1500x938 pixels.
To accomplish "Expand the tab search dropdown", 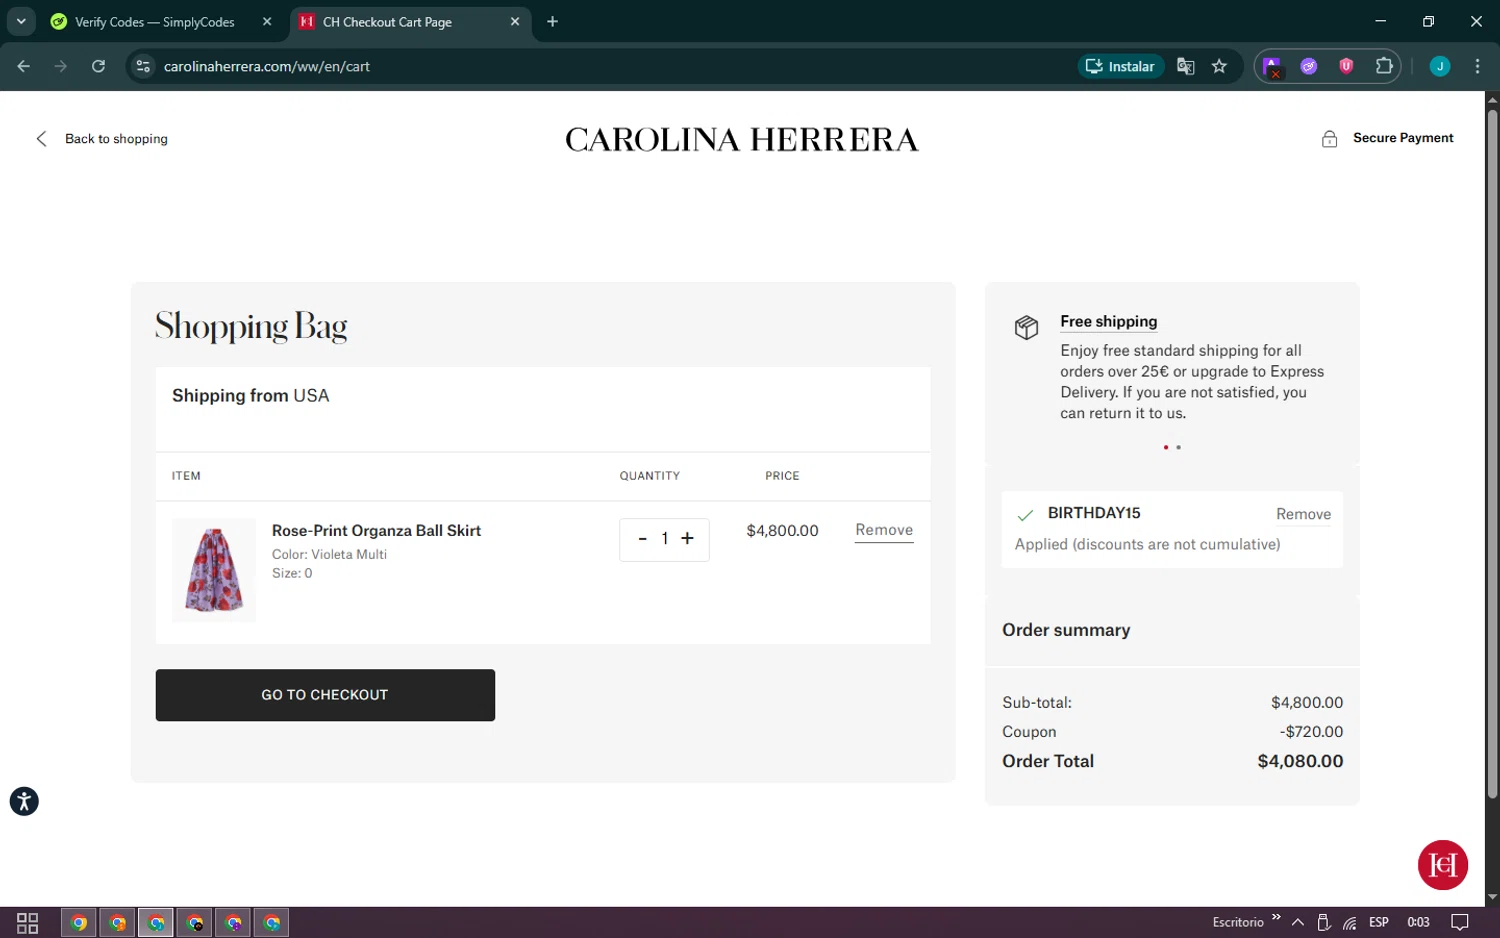I will point(21,21).
